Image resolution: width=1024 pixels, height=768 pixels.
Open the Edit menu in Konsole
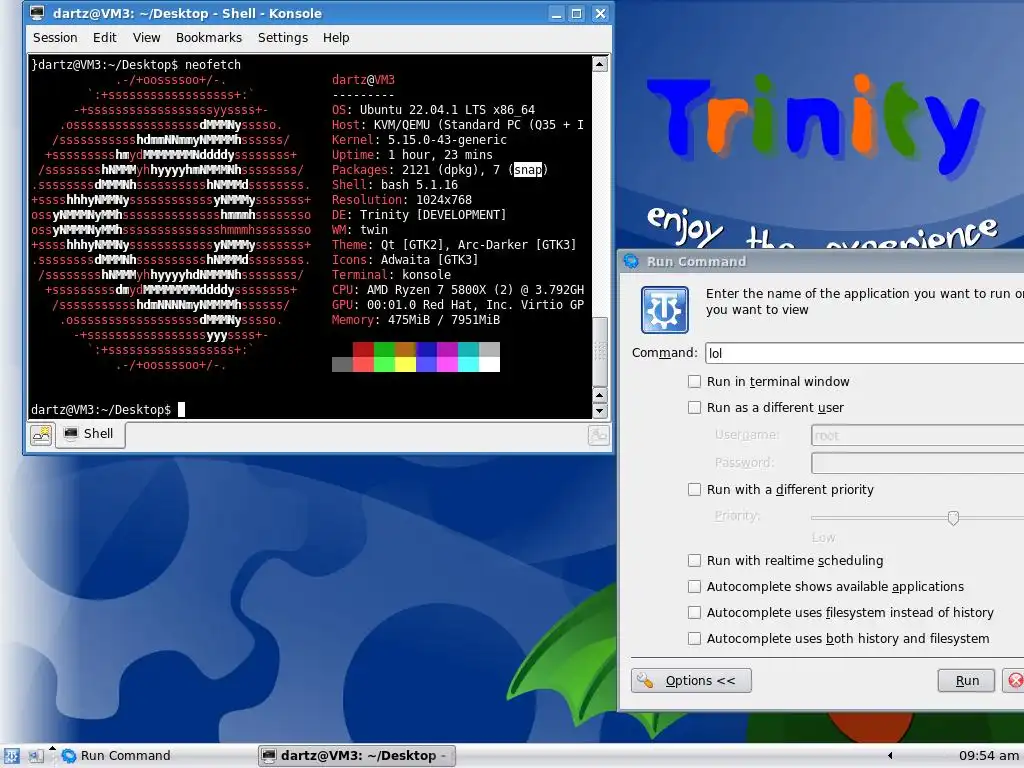tap(104, 38)
